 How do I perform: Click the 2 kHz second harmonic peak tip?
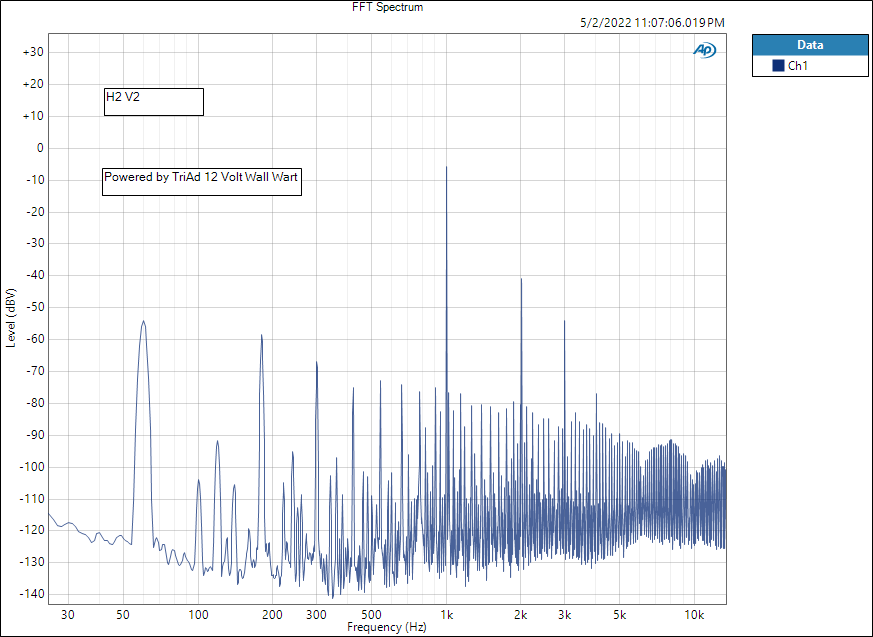[x=521, y=279]
